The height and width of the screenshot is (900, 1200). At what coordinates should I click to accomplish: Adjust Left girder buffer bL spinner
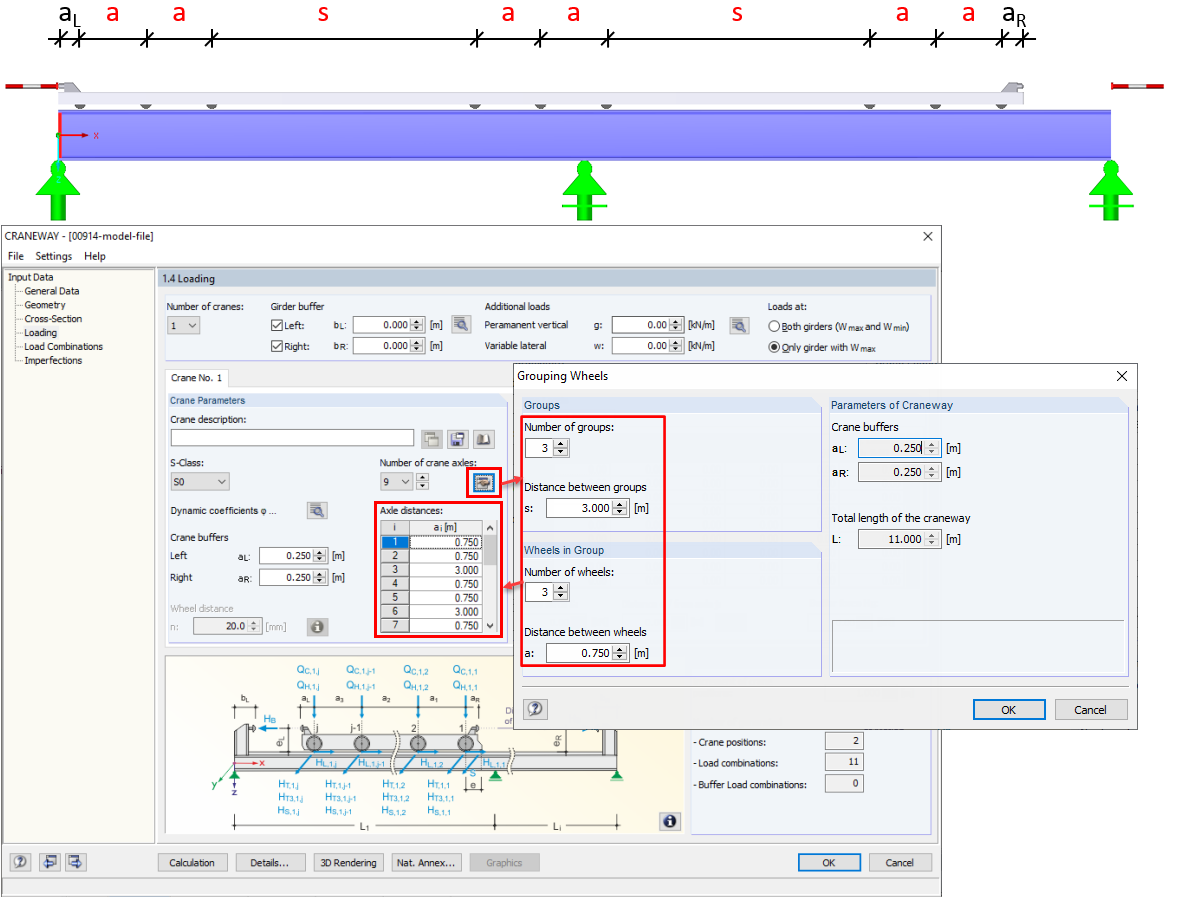(x=418, y=324)
